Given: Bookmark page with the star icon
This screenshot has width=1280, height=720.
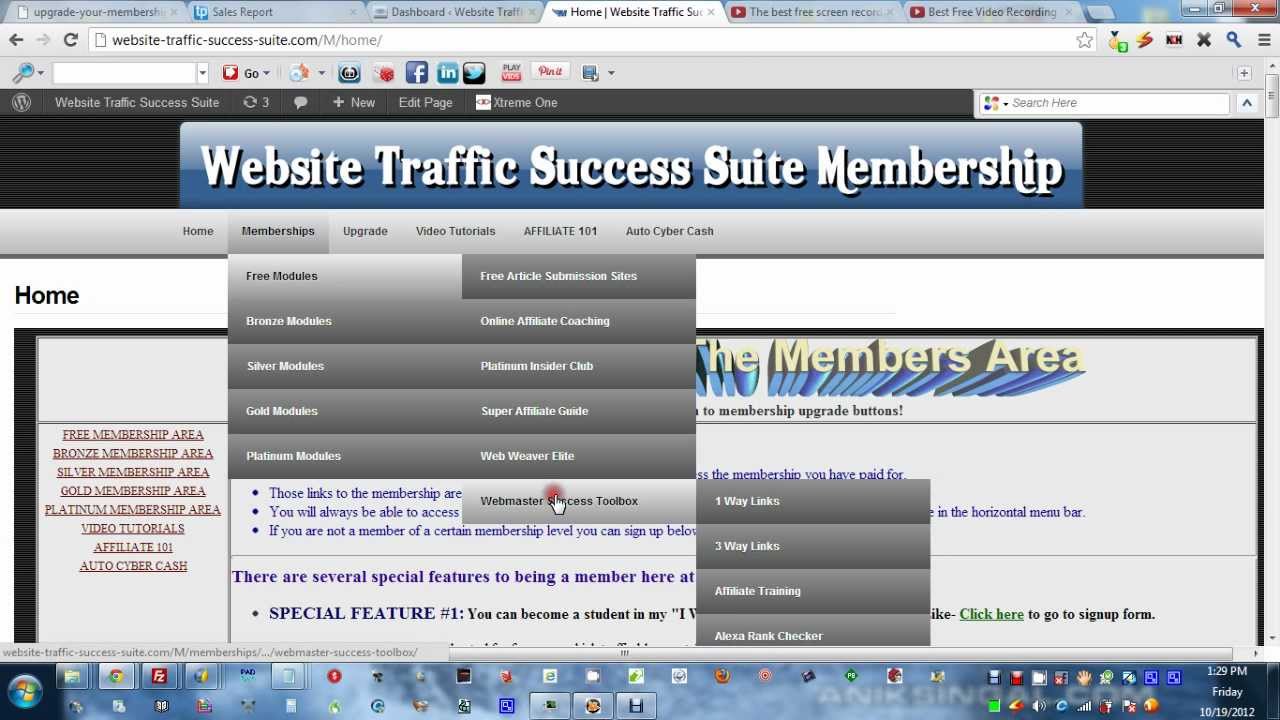Looking at the screenshot, I should (1085, 40).
